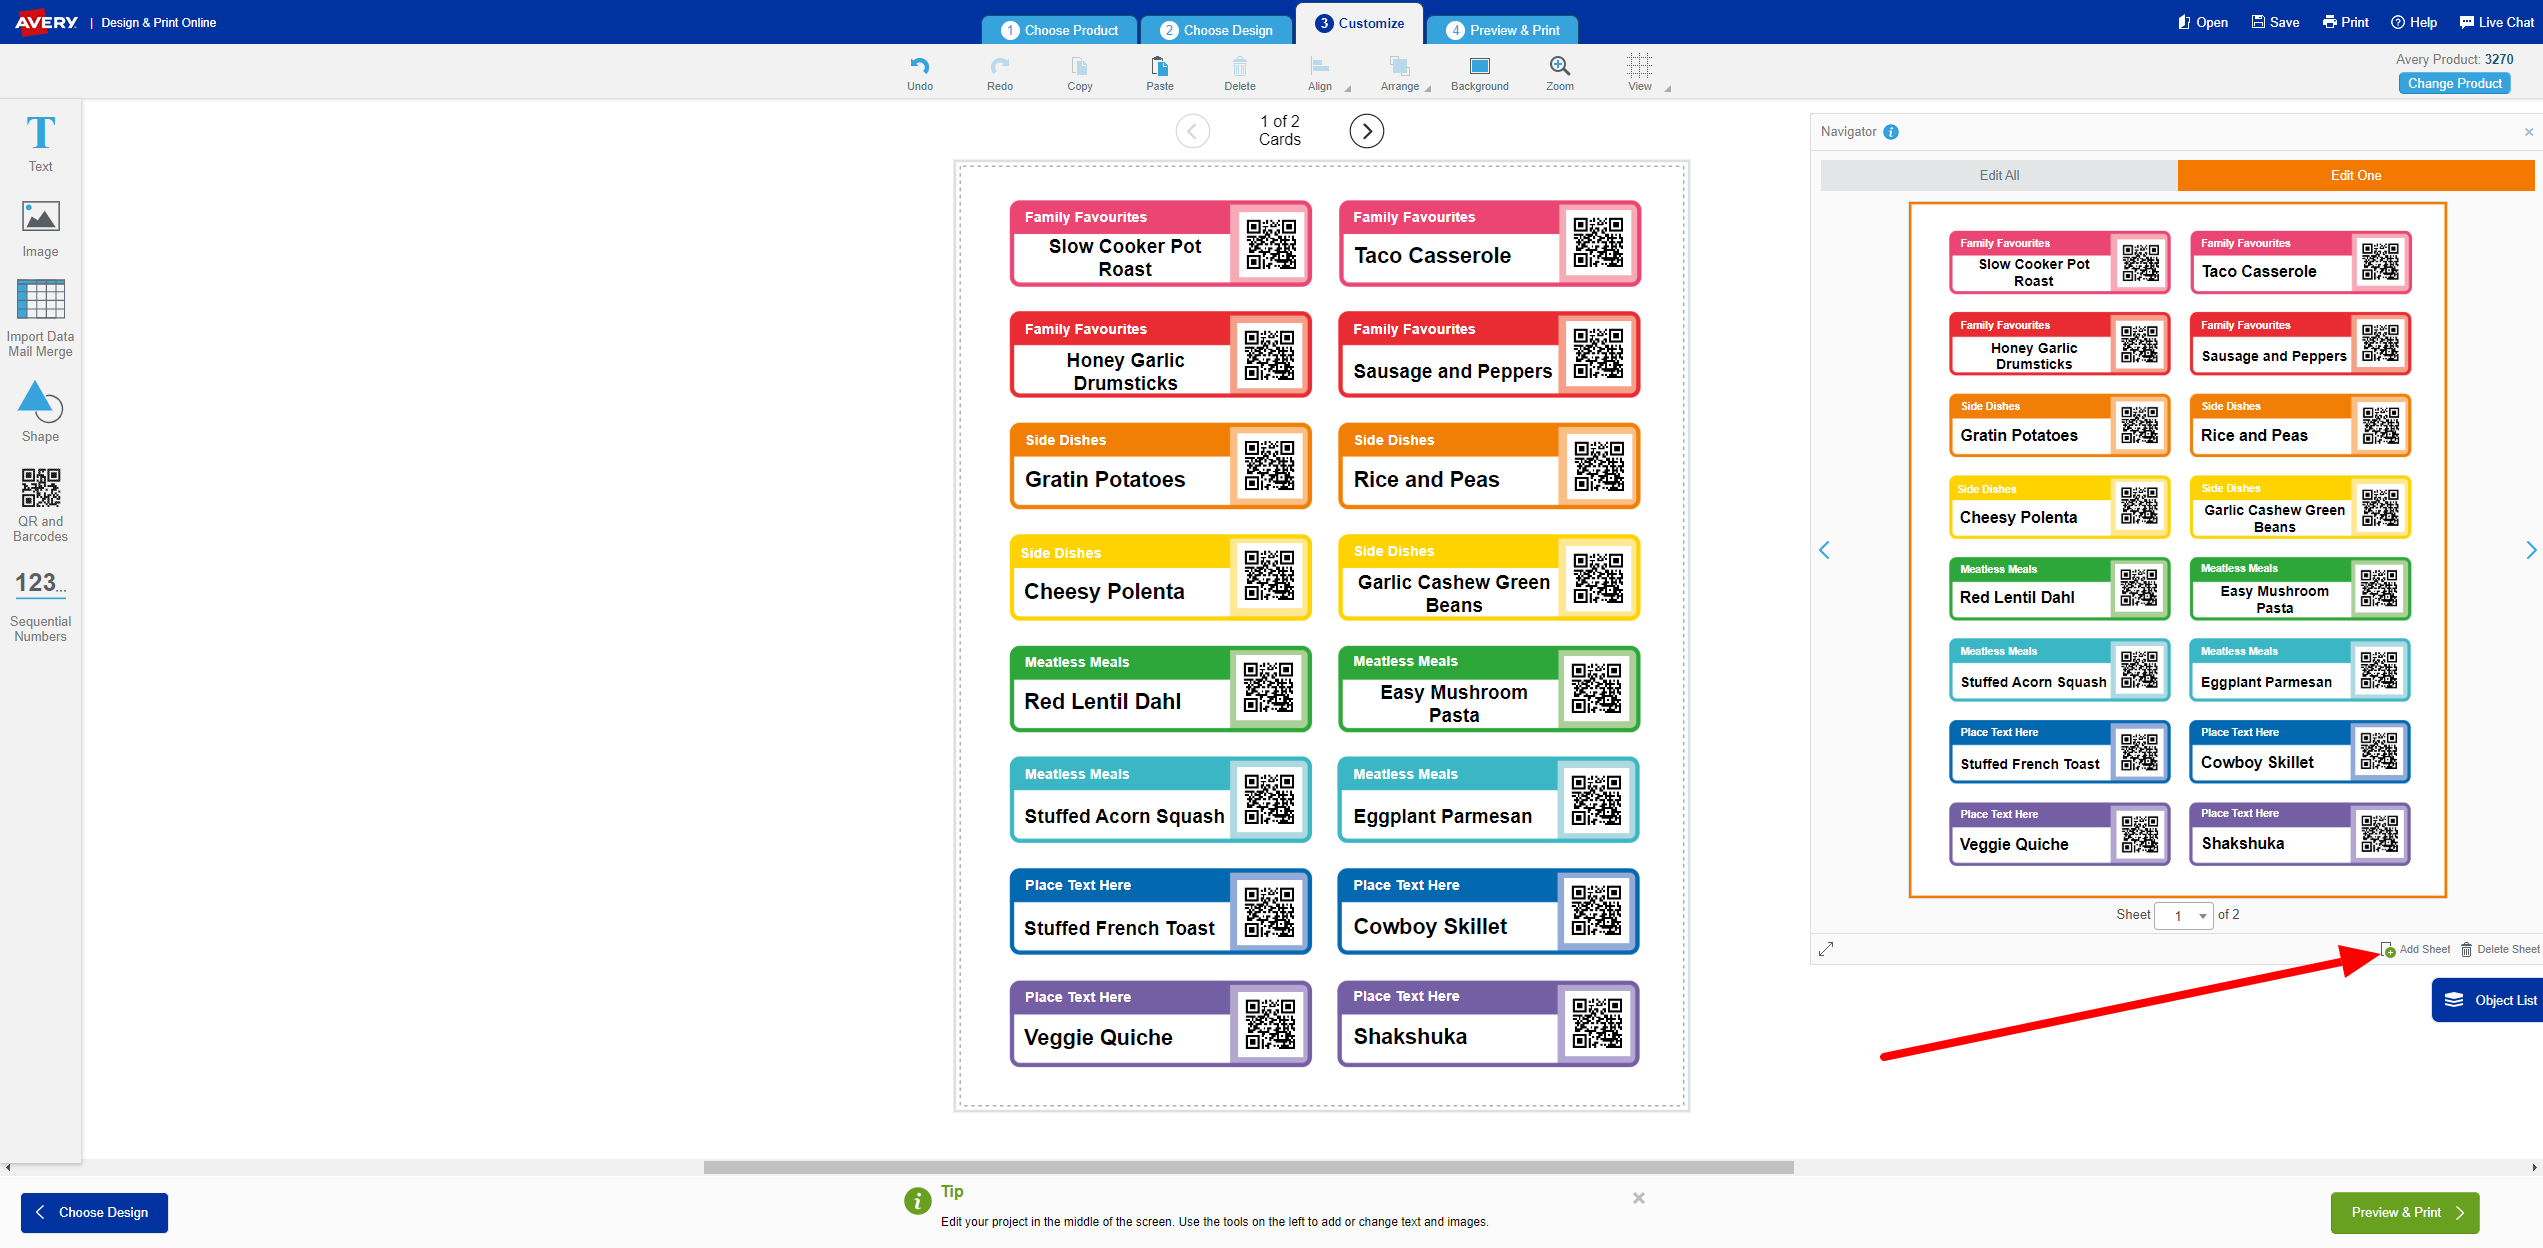
Task: Open the Image tool
Action: [40, 229]
